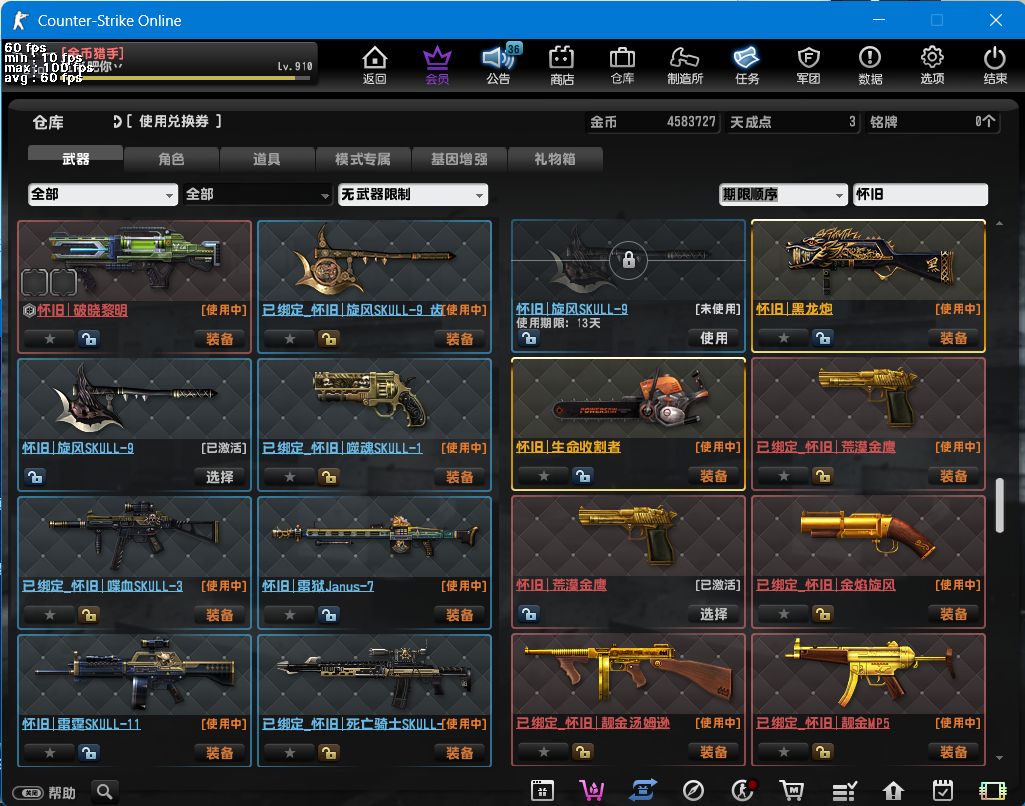Equip 雷狱Janus-7 with 装备 button
1025x806 pixels.
click(x=459, y=614)
